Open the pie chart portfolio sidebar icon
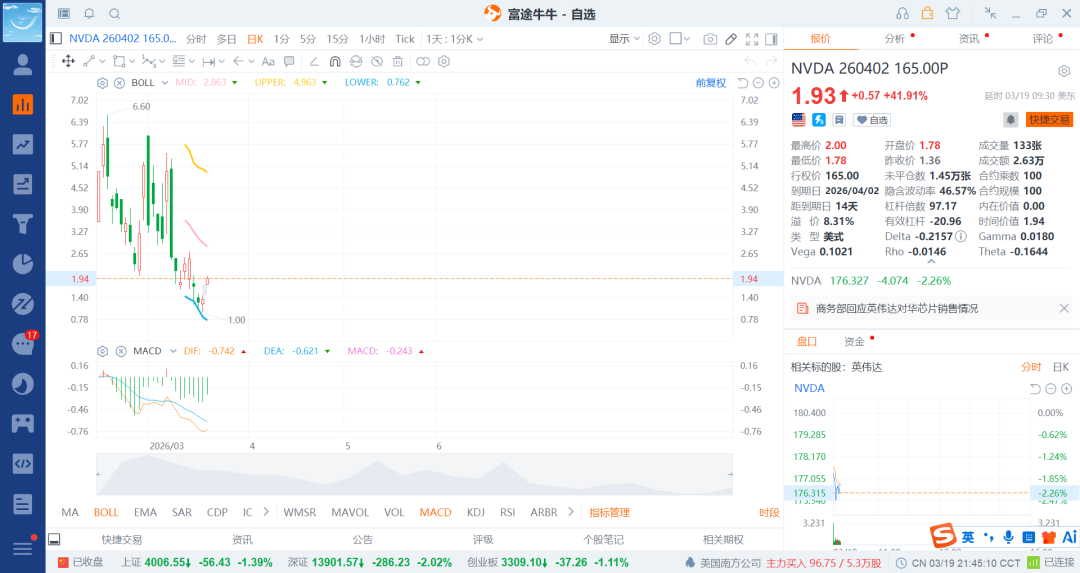 click(23, 264)
